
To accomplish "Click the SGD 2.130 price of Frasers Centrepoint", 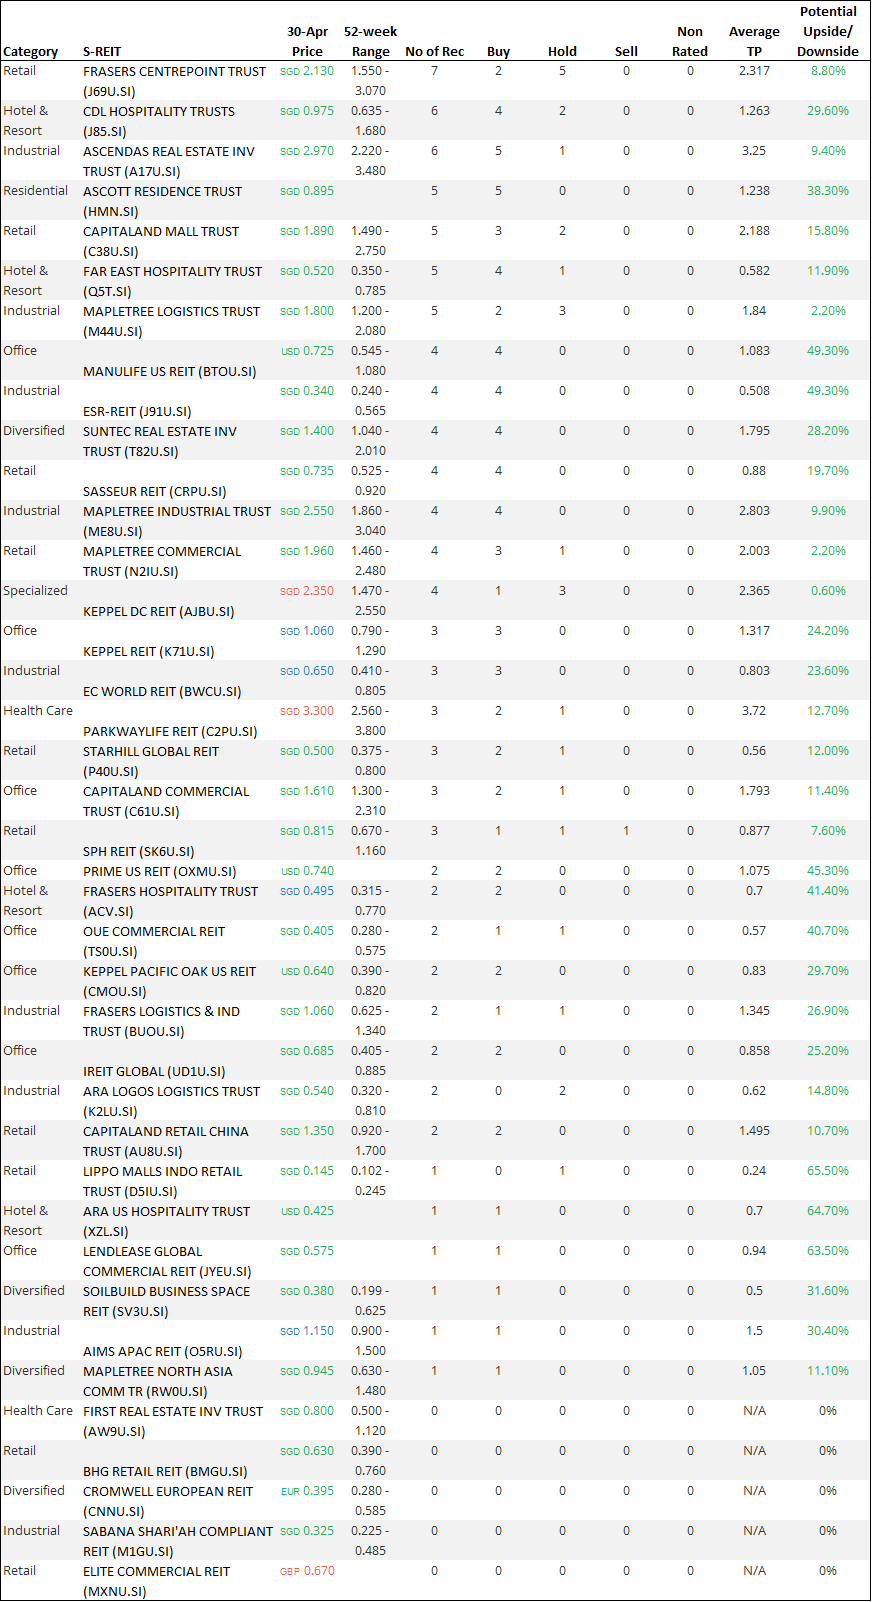I will pos(307,71).
